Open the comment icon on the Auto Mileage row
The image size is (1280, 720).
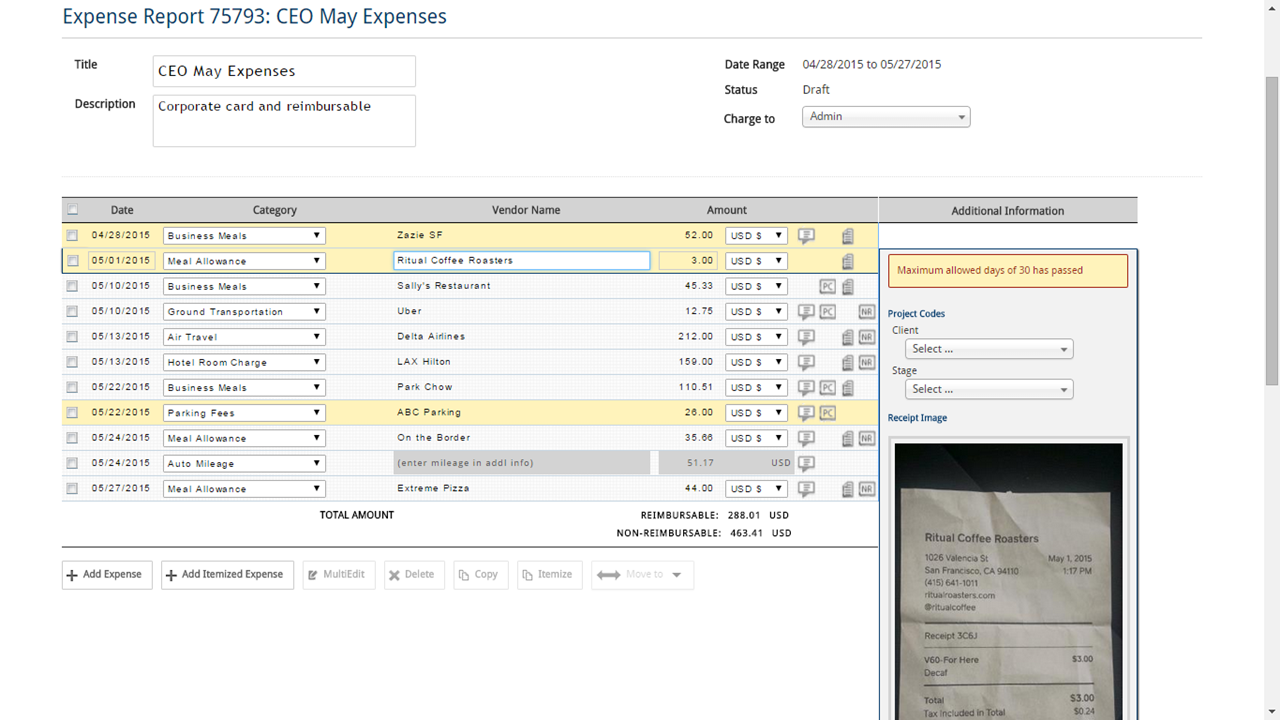click(x=806, y=464)
